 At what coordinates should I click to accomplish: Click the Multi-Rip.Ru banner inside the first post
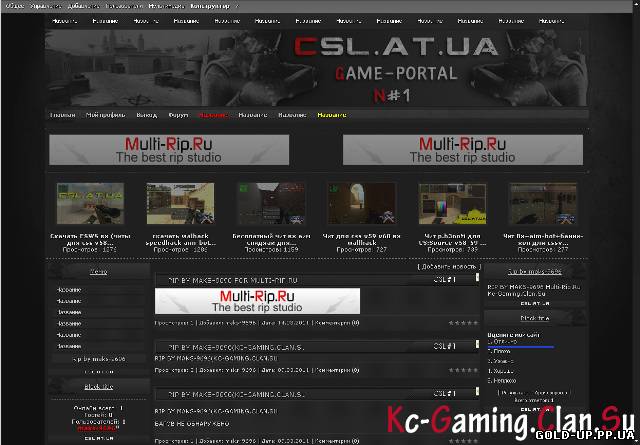(257, 301)
